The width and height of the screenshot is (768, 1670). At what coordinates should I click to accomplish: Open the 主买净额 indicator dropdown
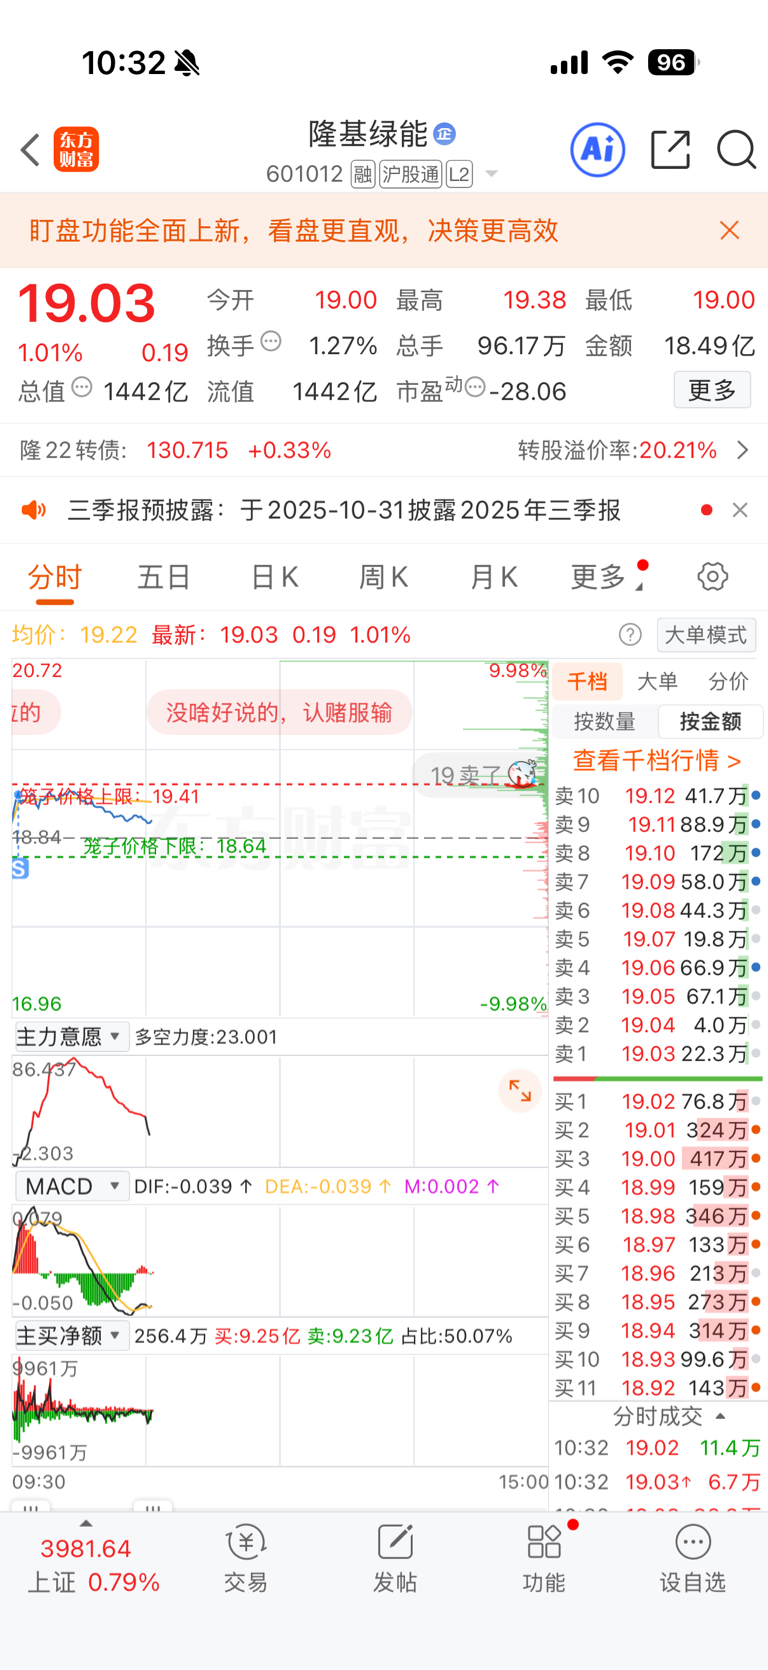tap(71, 1336)
